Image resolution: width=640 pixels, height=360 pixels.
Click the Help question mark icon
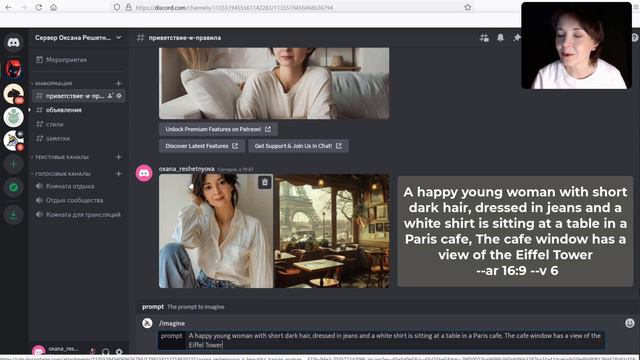[635, 38]
